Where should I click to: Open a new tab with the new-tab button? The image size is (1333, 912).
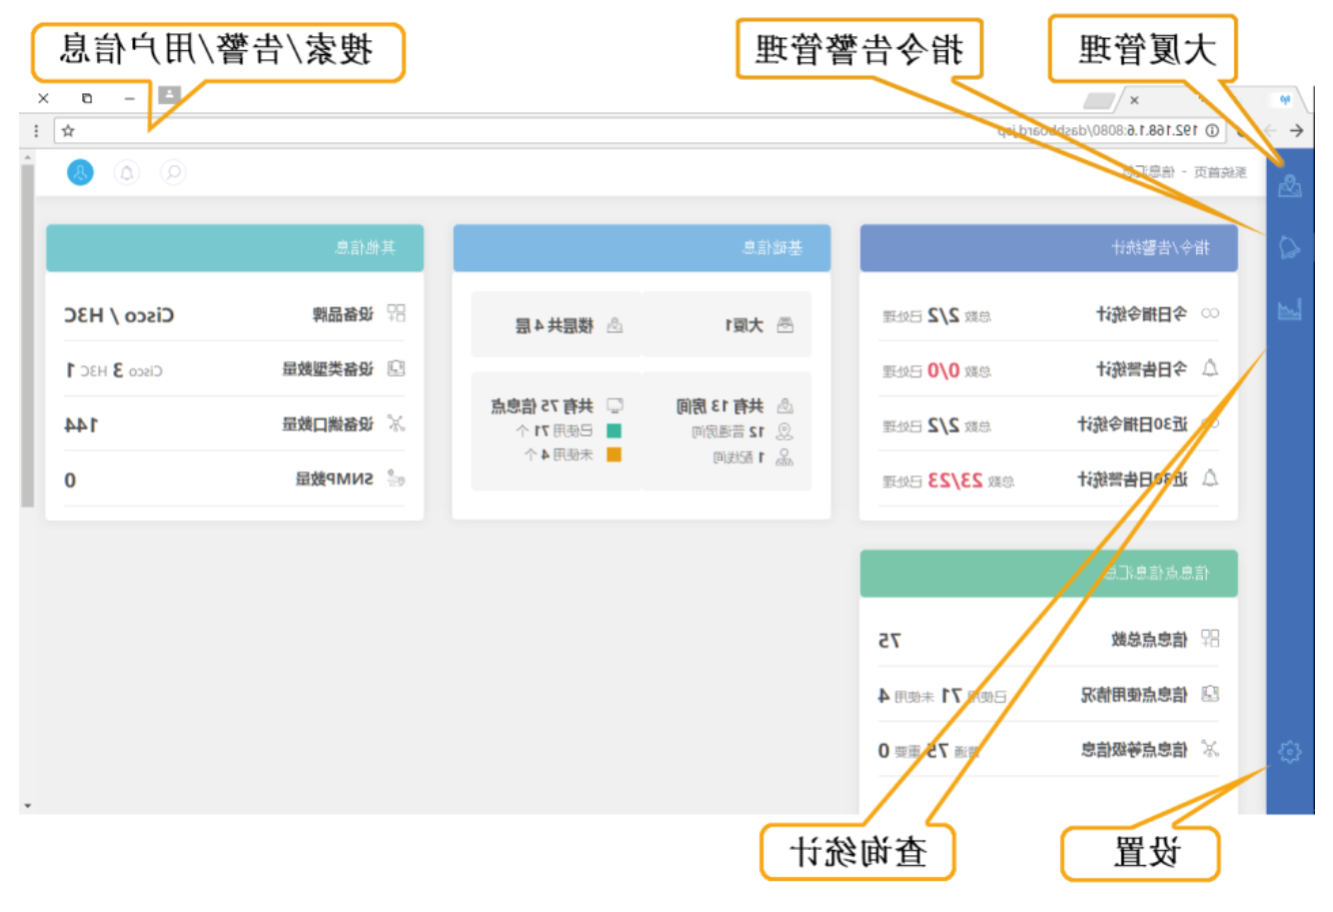pos(1100,101)
